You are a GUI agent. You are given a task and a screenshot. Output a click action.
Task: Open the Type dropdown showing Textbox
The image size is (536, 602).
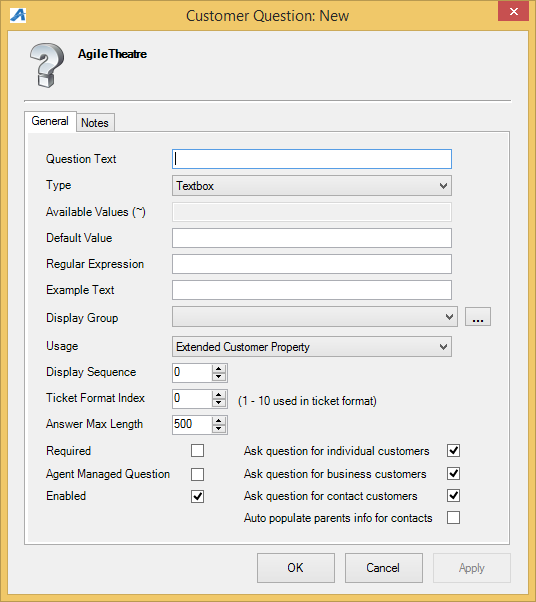point(312,186)
